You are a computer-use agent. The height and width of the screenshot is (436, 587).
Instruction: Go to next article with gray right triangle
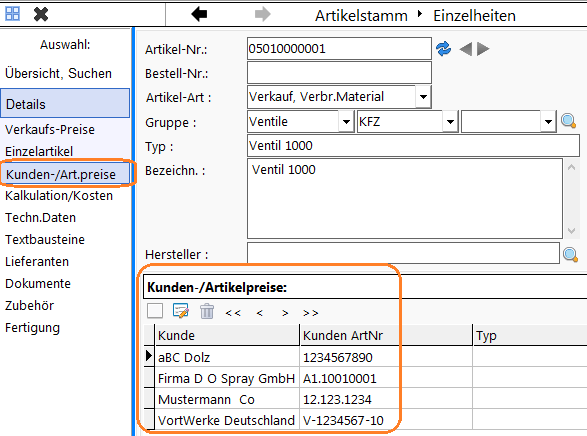pos(483,49)
